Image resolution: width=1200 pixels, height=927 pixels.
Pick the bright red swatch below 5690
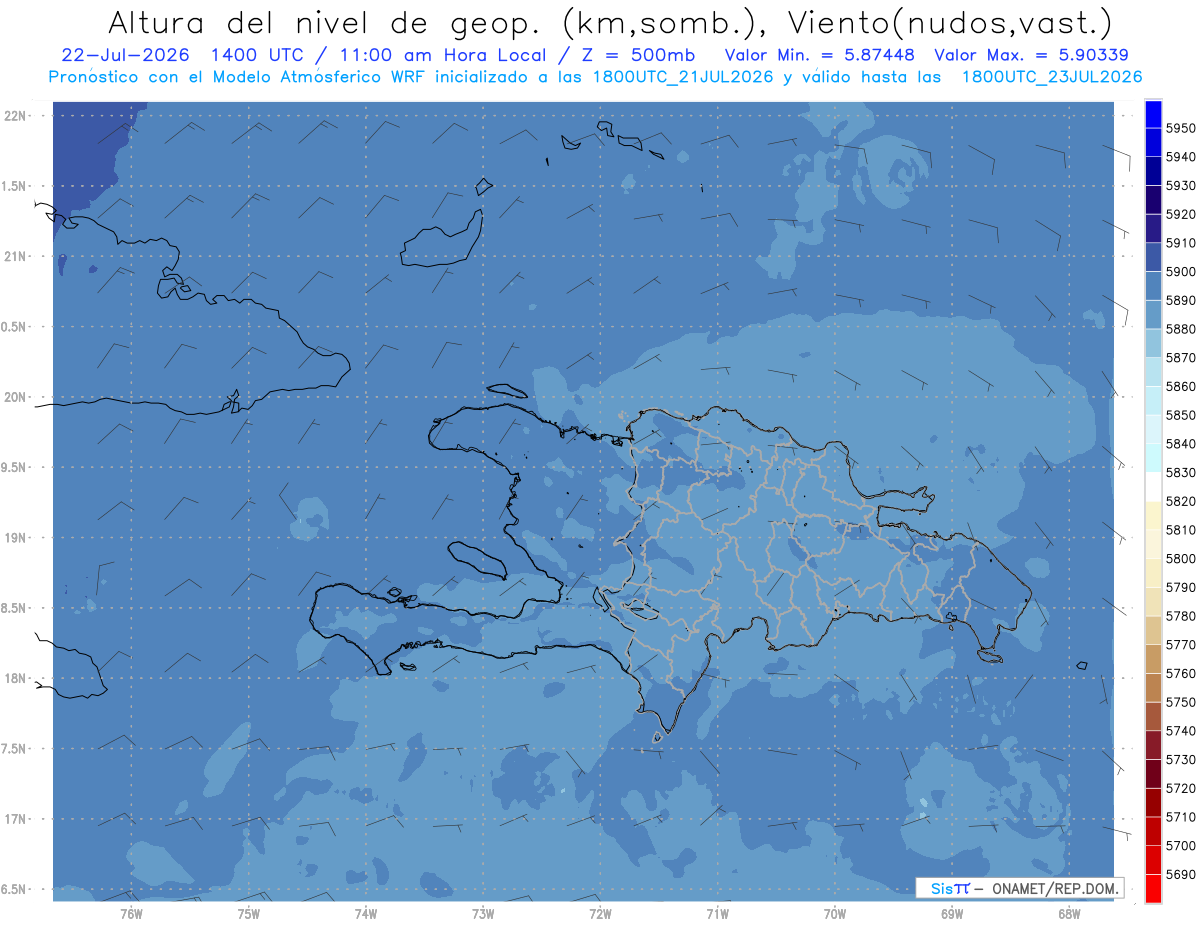(x=1153, y=888)
